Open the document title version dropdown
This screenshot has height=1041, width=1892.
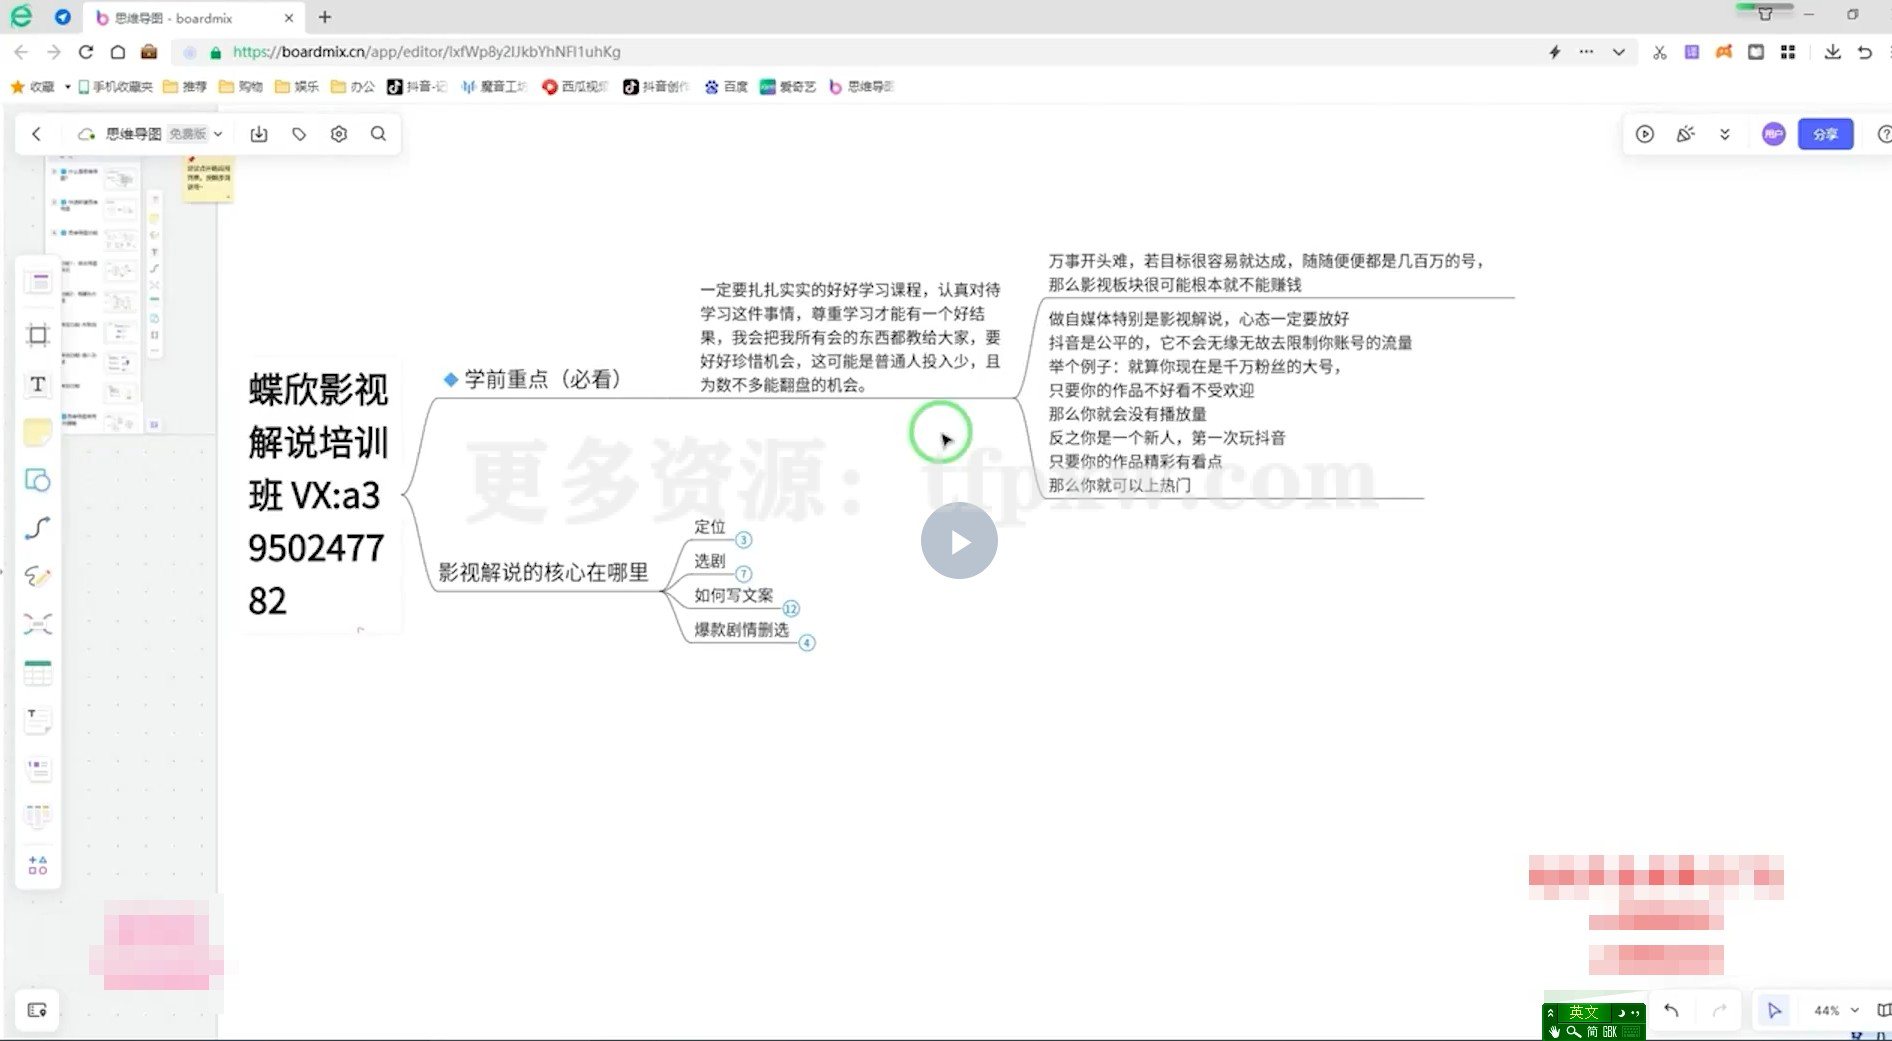tap(218, 133)
